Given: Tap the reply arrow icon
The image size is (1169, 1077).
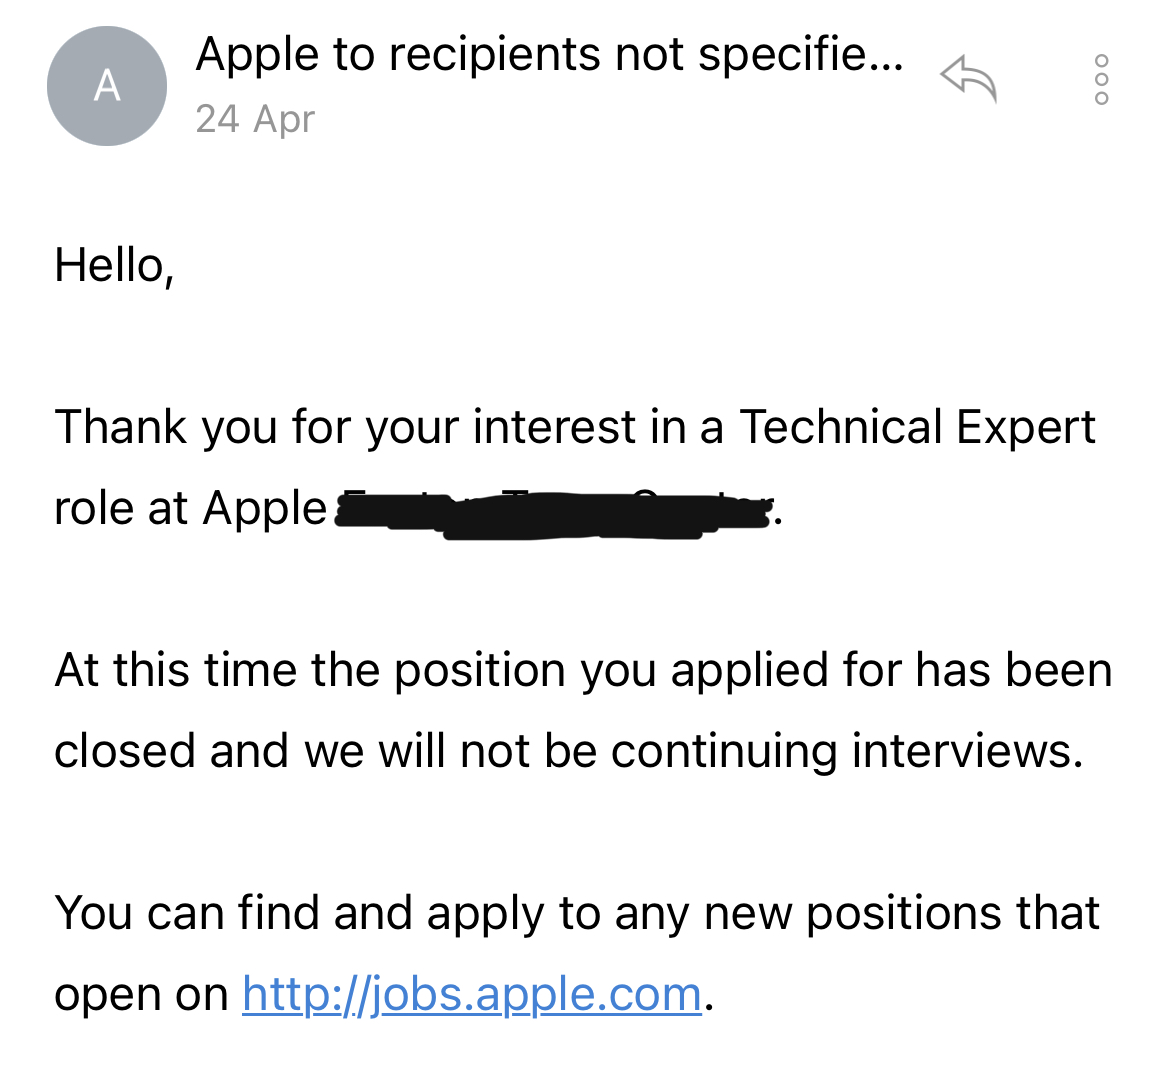Looking at the screenshot, I should coord(969,79).
